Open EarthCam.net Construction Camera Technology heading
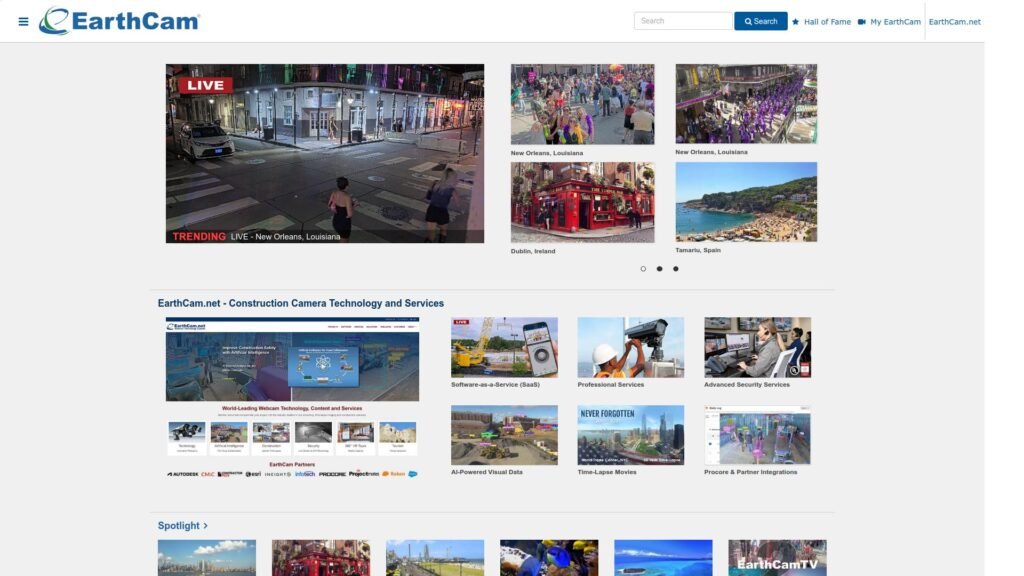 (x=300, y=303)
